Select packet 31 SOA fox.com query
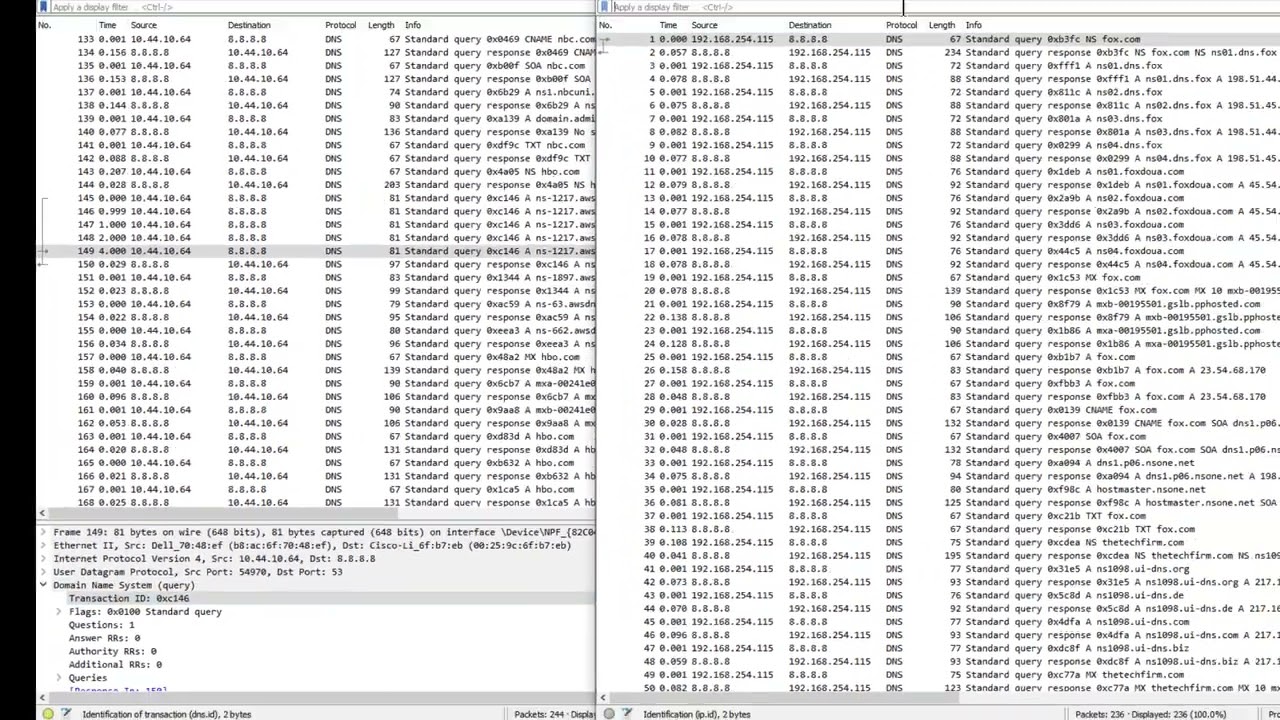 [x=940, y=436]
